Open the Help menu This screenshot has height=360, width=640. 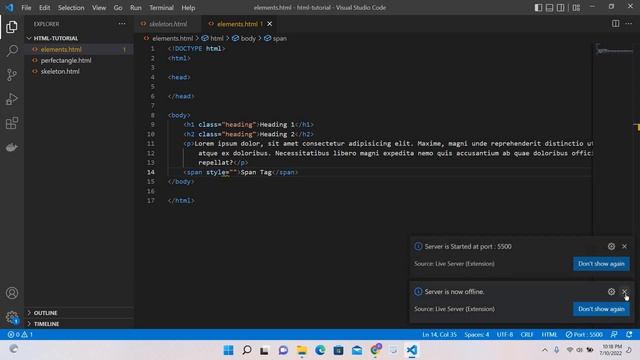[x=188, y=7]
